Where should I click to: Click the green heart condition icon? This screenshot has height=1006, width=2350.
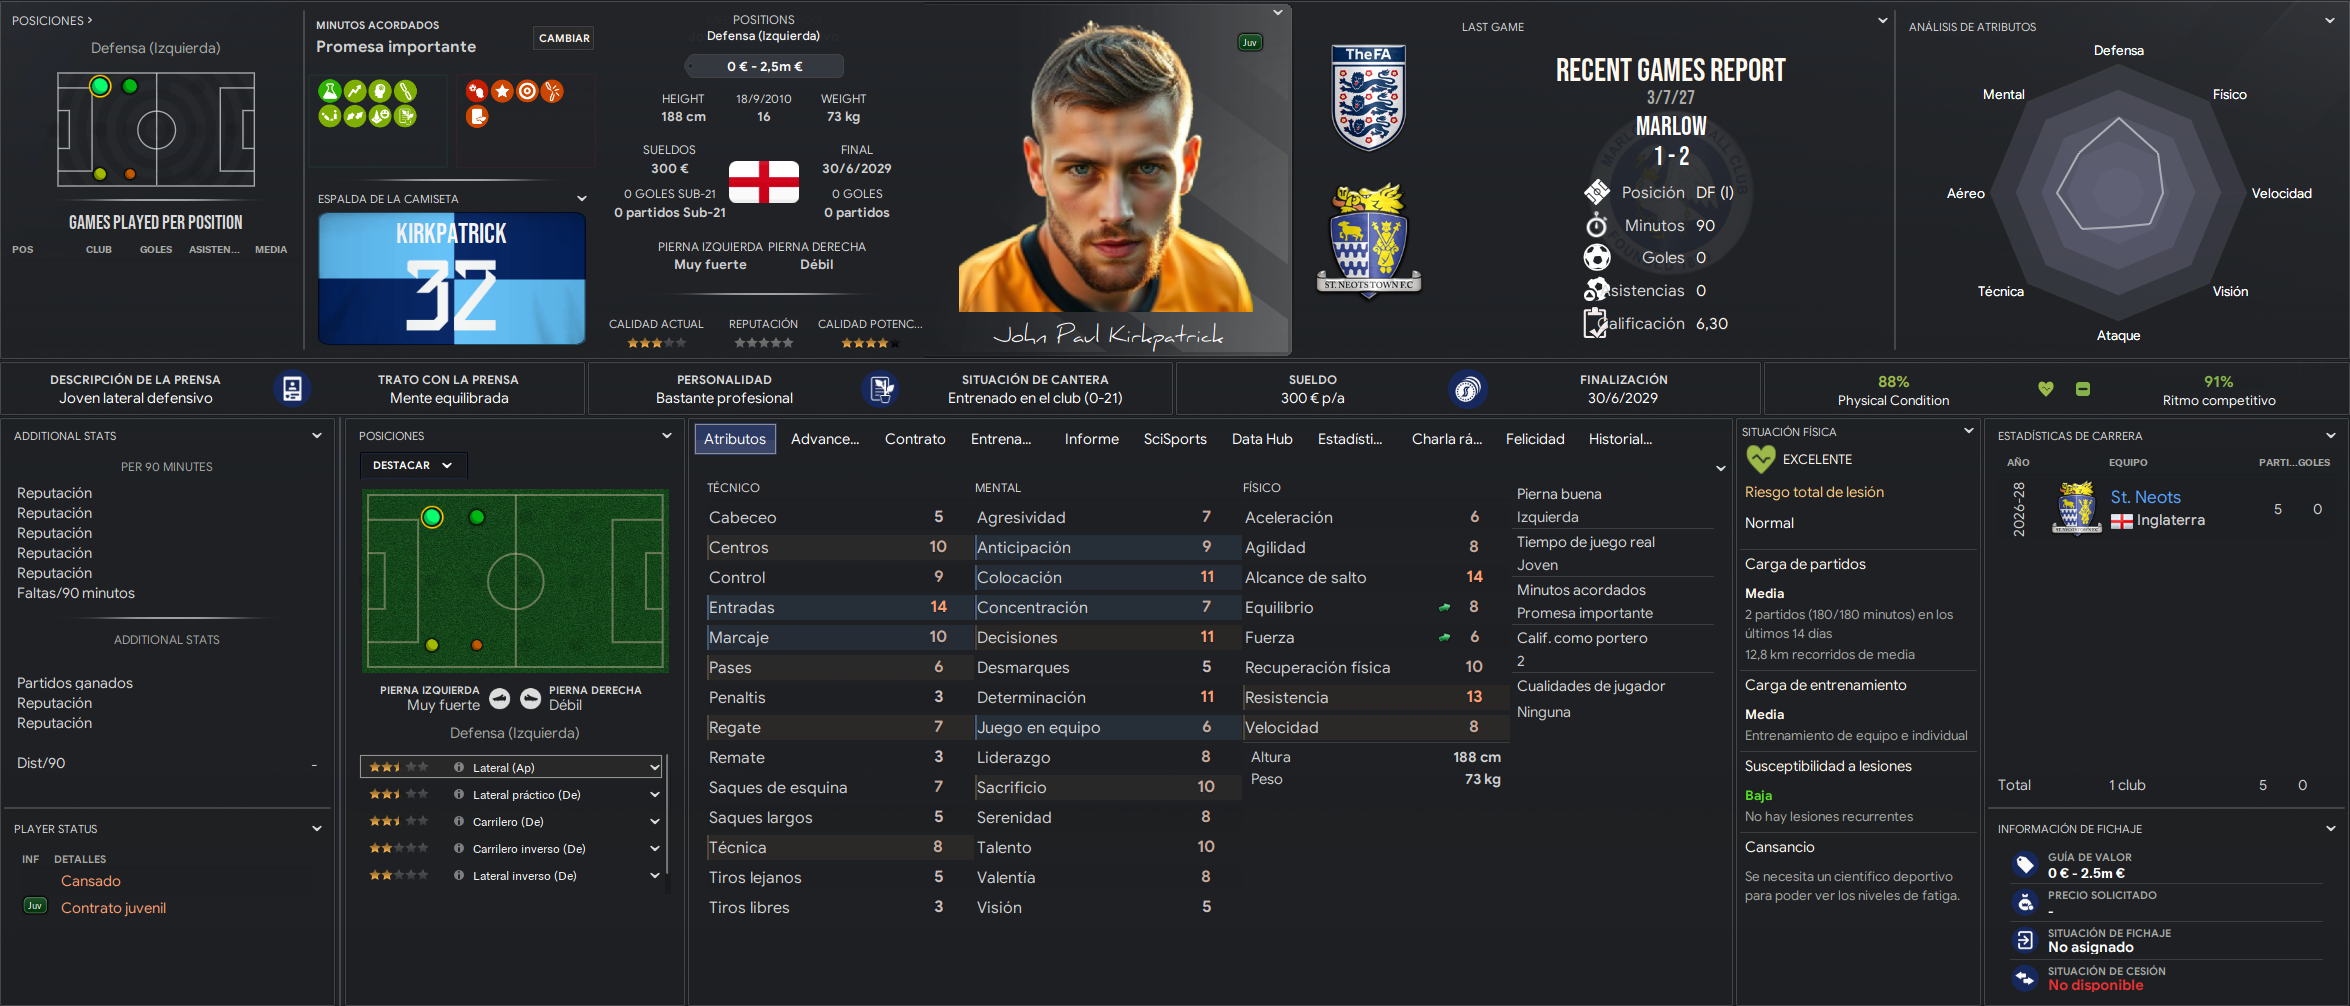(x=2046, y=389)
